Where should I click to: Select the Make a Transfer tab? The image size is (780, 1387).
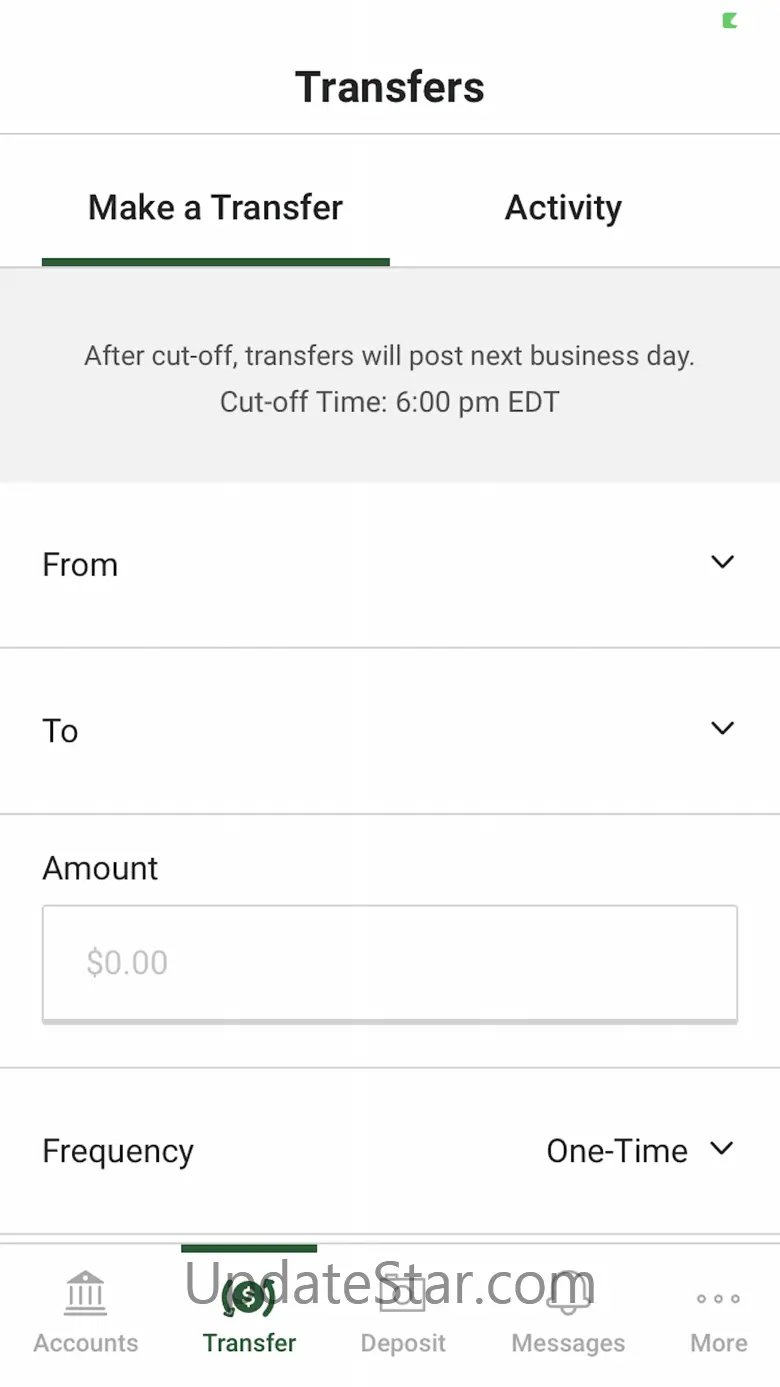pyautogui.click(x=215, y=208)
